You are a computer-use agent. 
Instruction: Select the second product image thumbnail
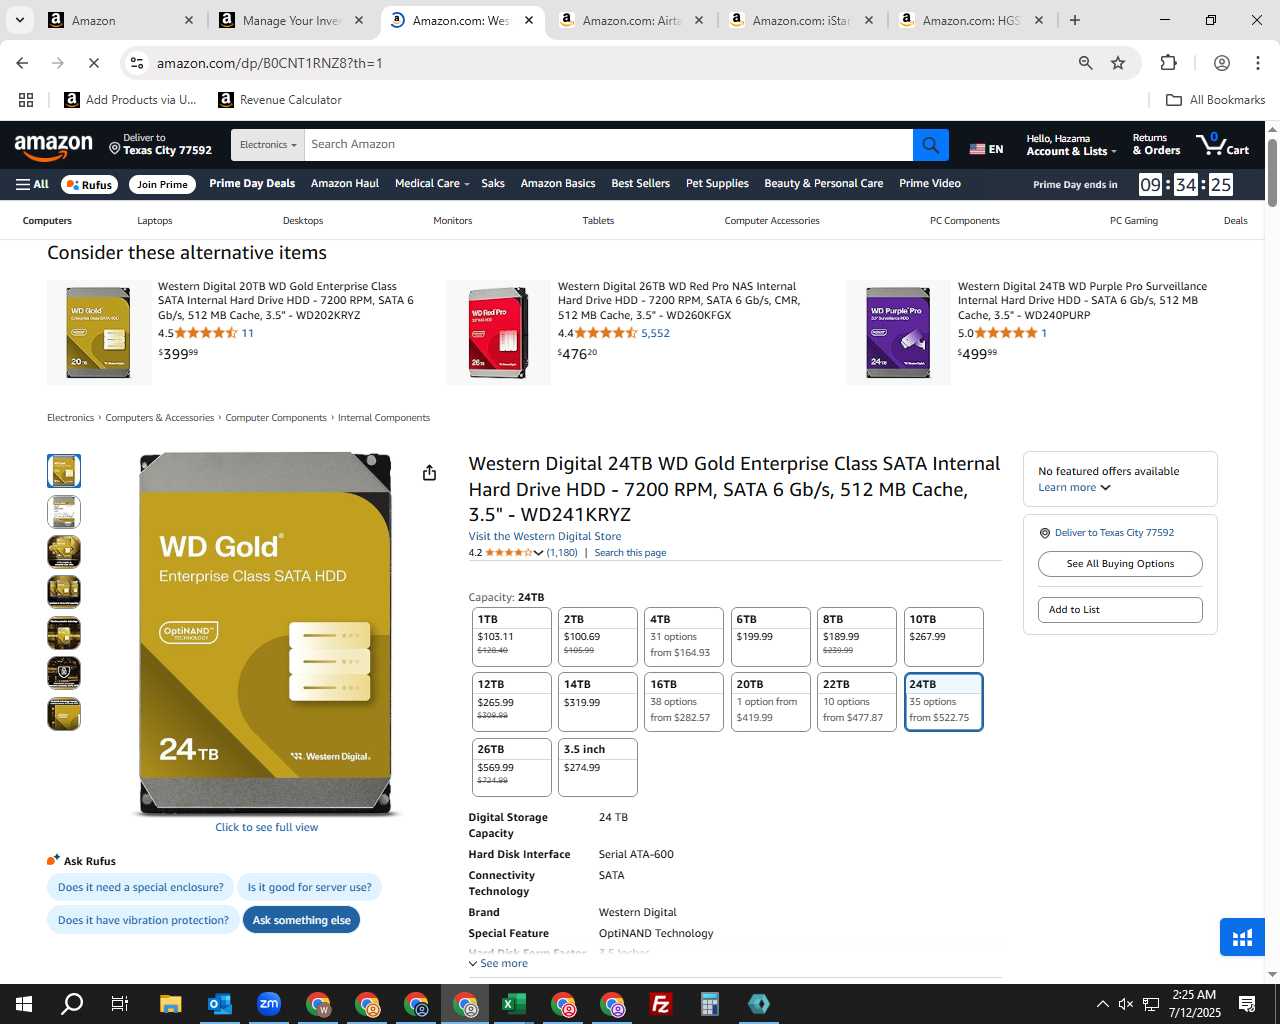pos(64,512)
